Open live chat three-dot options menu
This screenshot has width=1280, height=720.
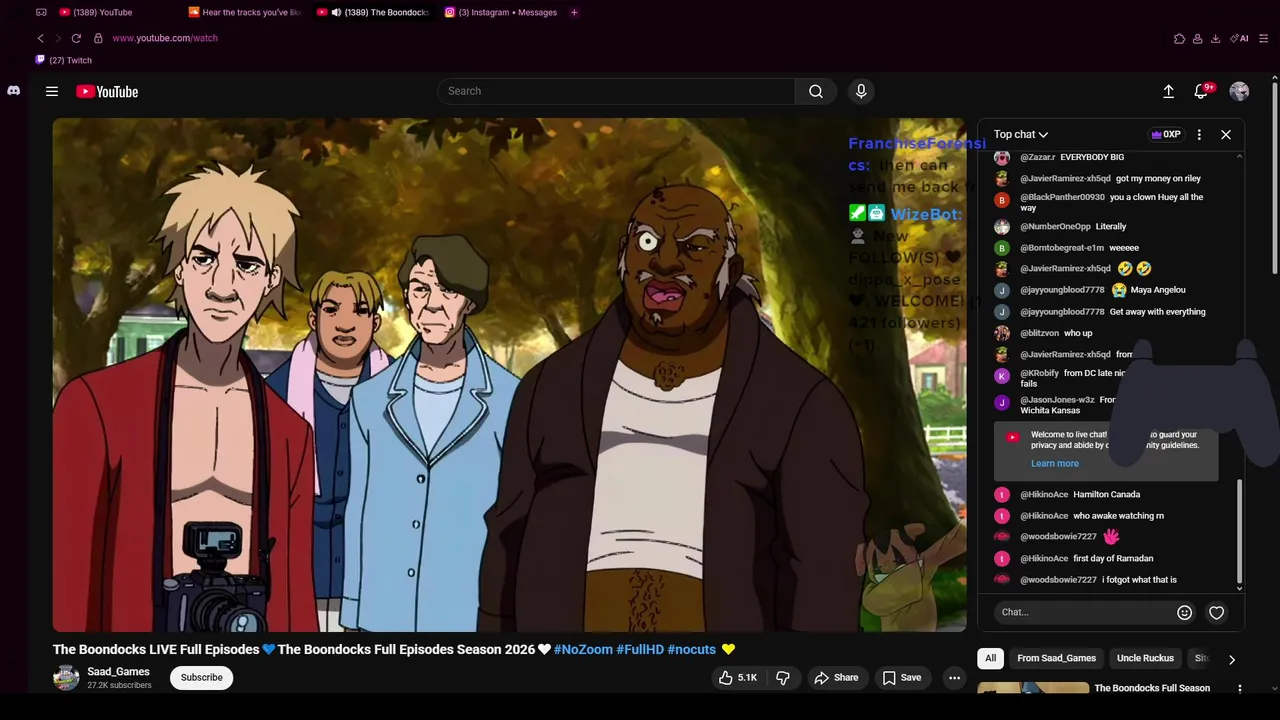click(x=1199, y=134)
